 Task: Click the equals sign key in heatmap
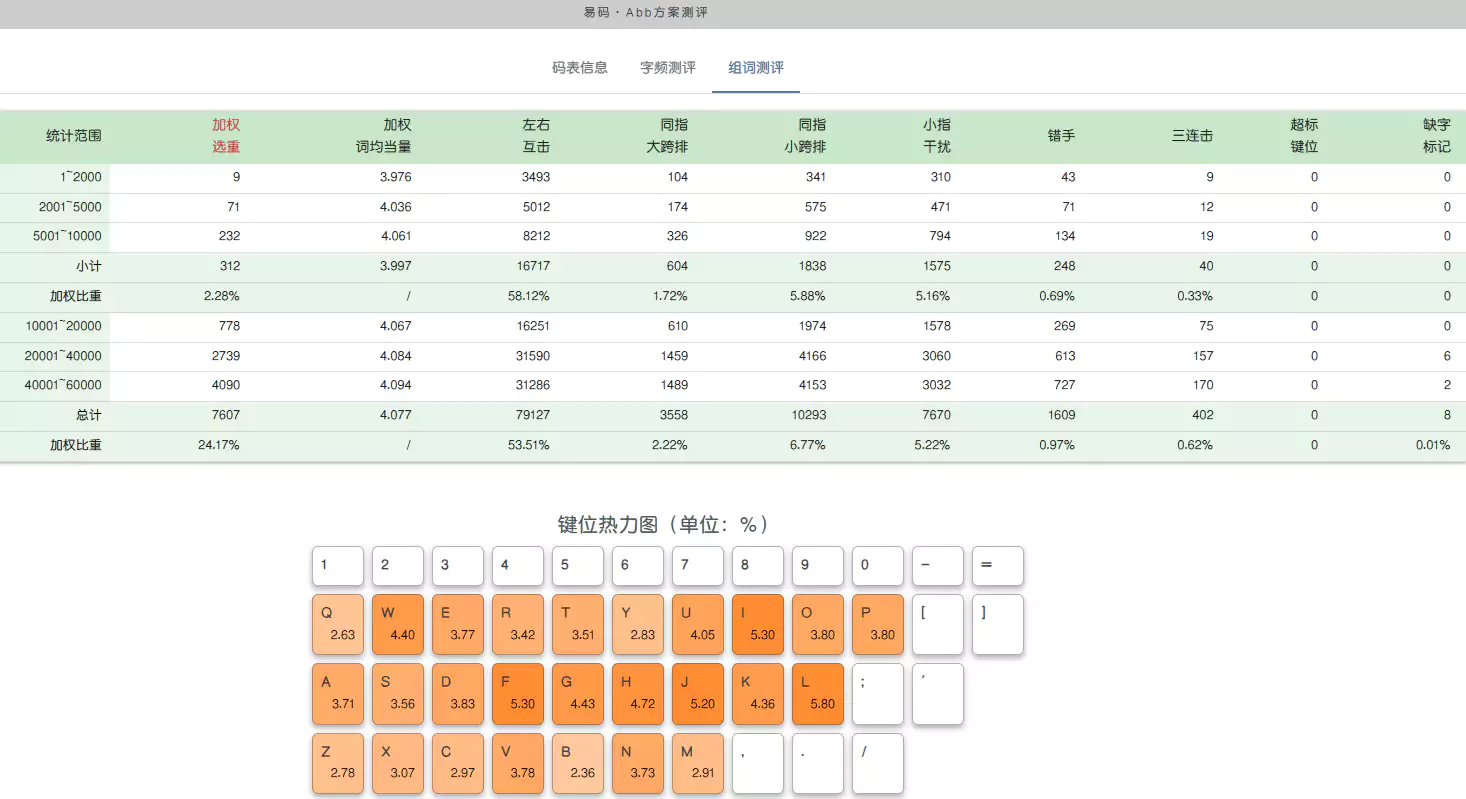click(x=998, y=566)
